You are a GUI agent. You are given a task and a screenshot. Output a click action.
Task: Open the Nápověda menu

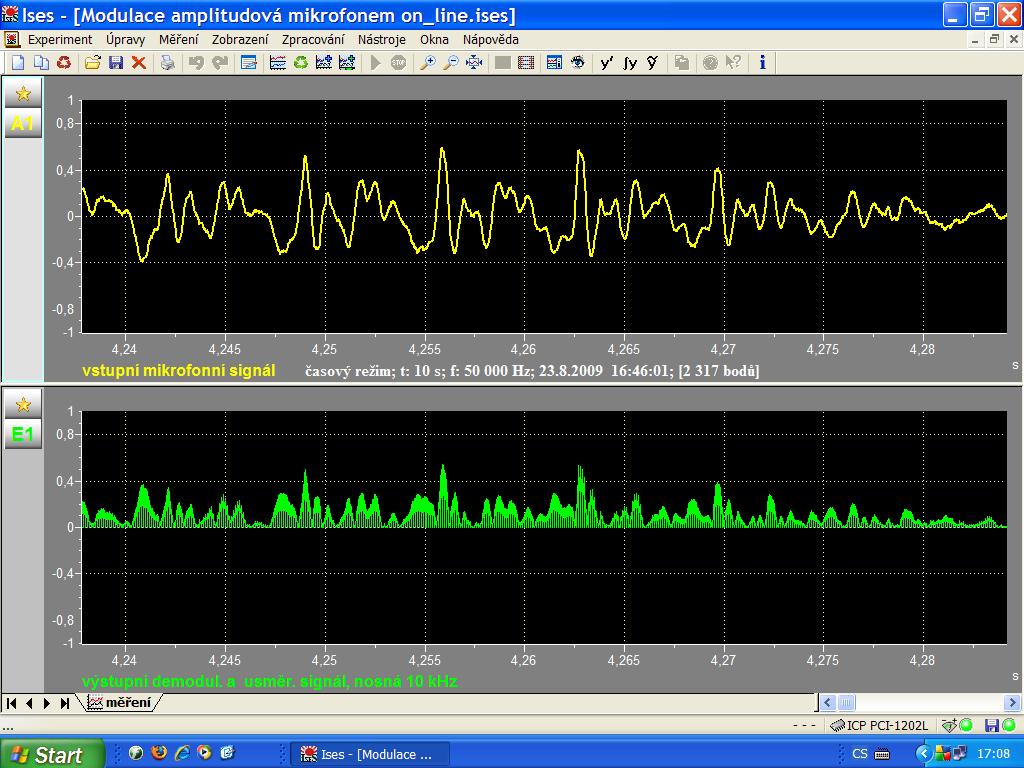(x=490, y=40)
